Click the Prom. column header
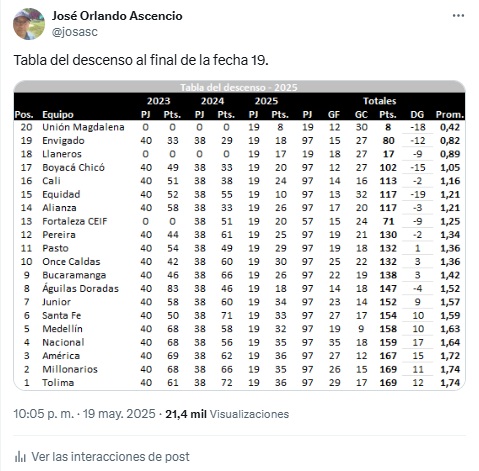Screen dimensions: 479x471 (x=450, y=114)
